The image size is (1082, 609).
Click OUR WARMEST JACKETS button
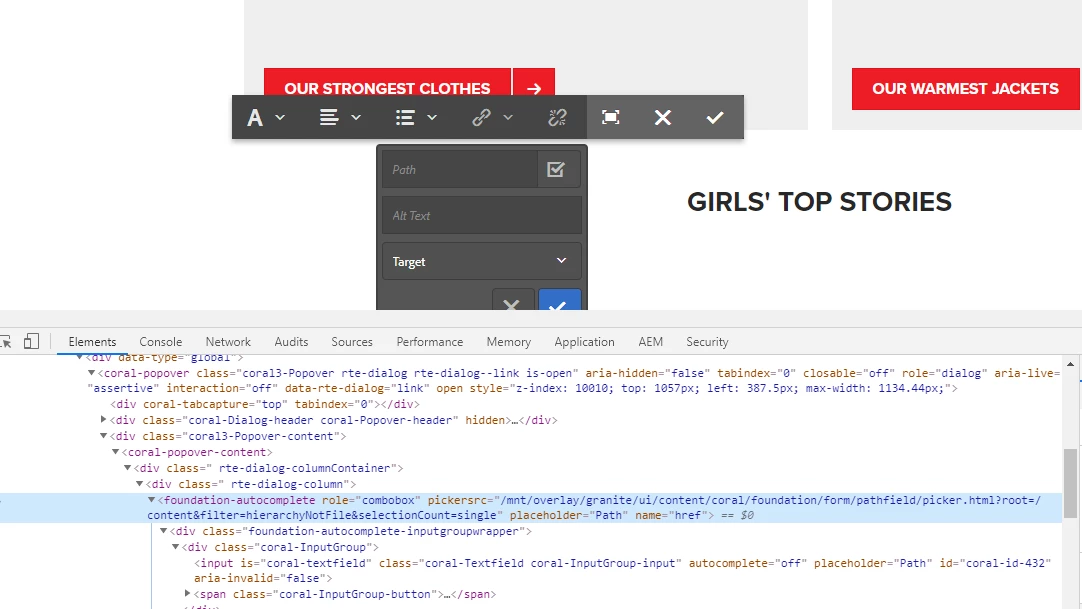pos(965,89)
